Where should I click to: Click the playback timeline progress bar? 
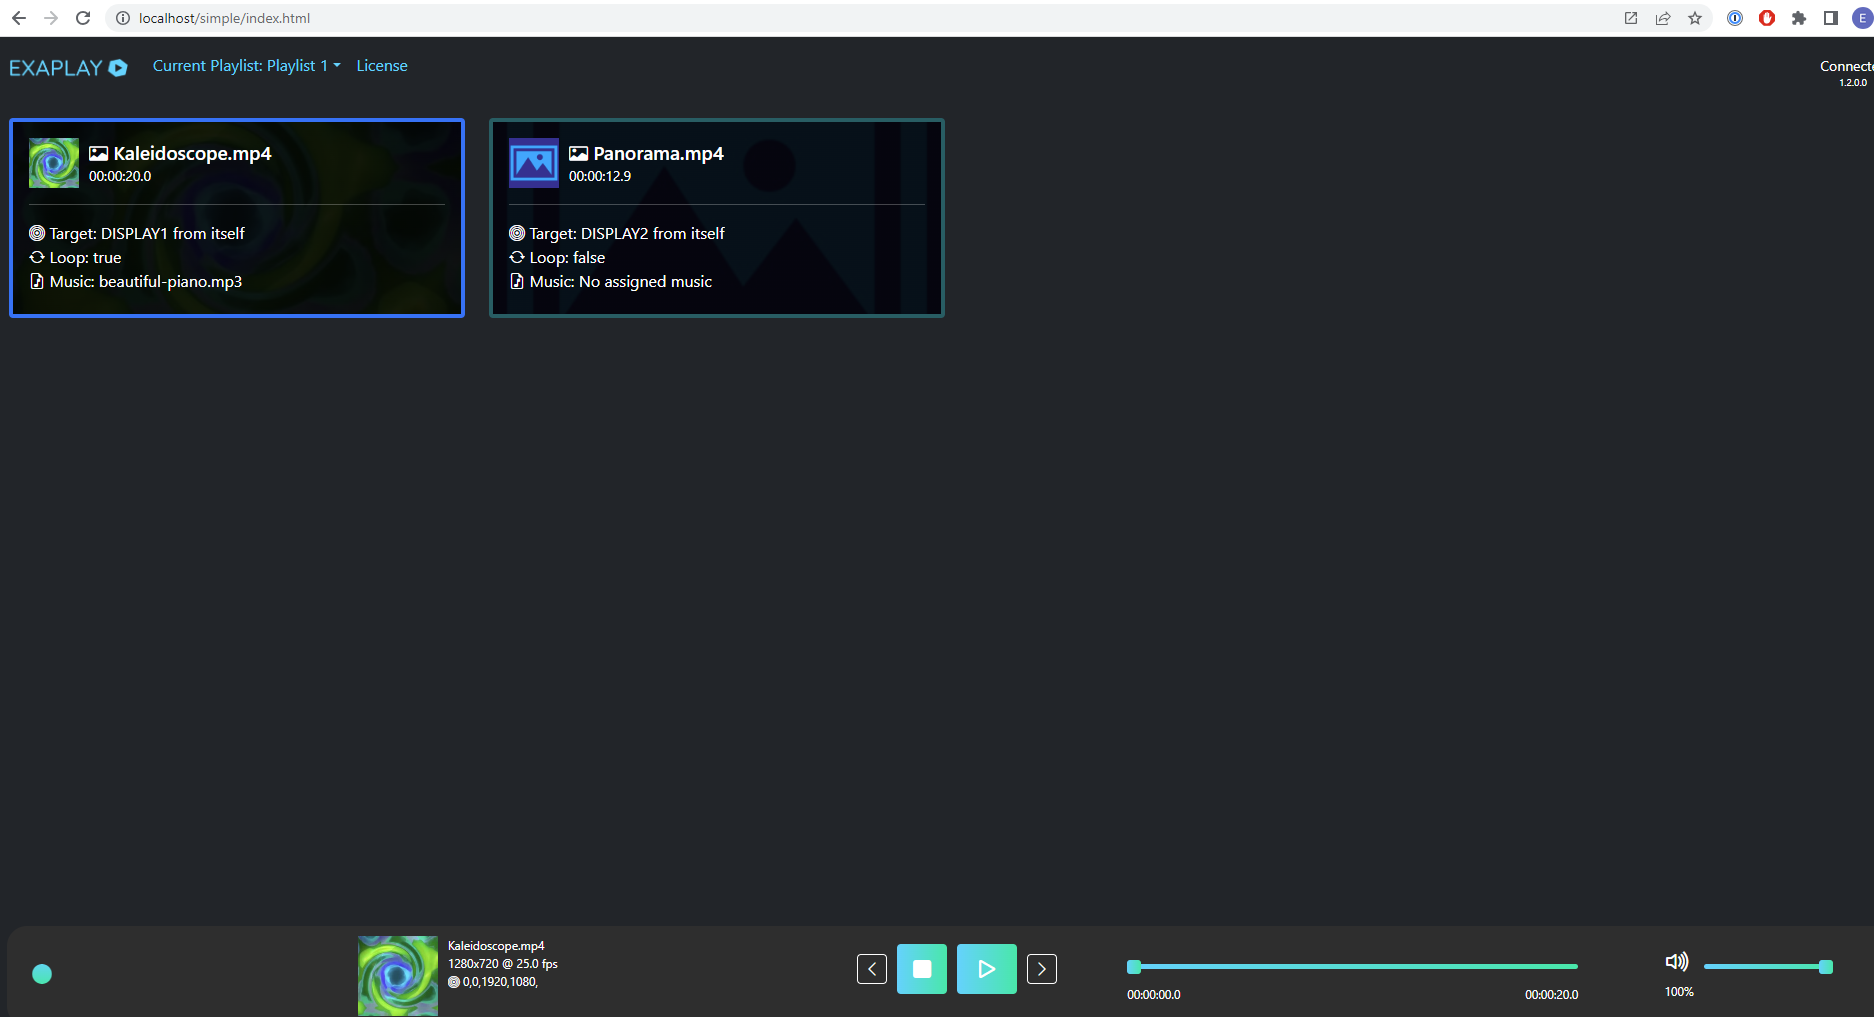[1355, 967]
